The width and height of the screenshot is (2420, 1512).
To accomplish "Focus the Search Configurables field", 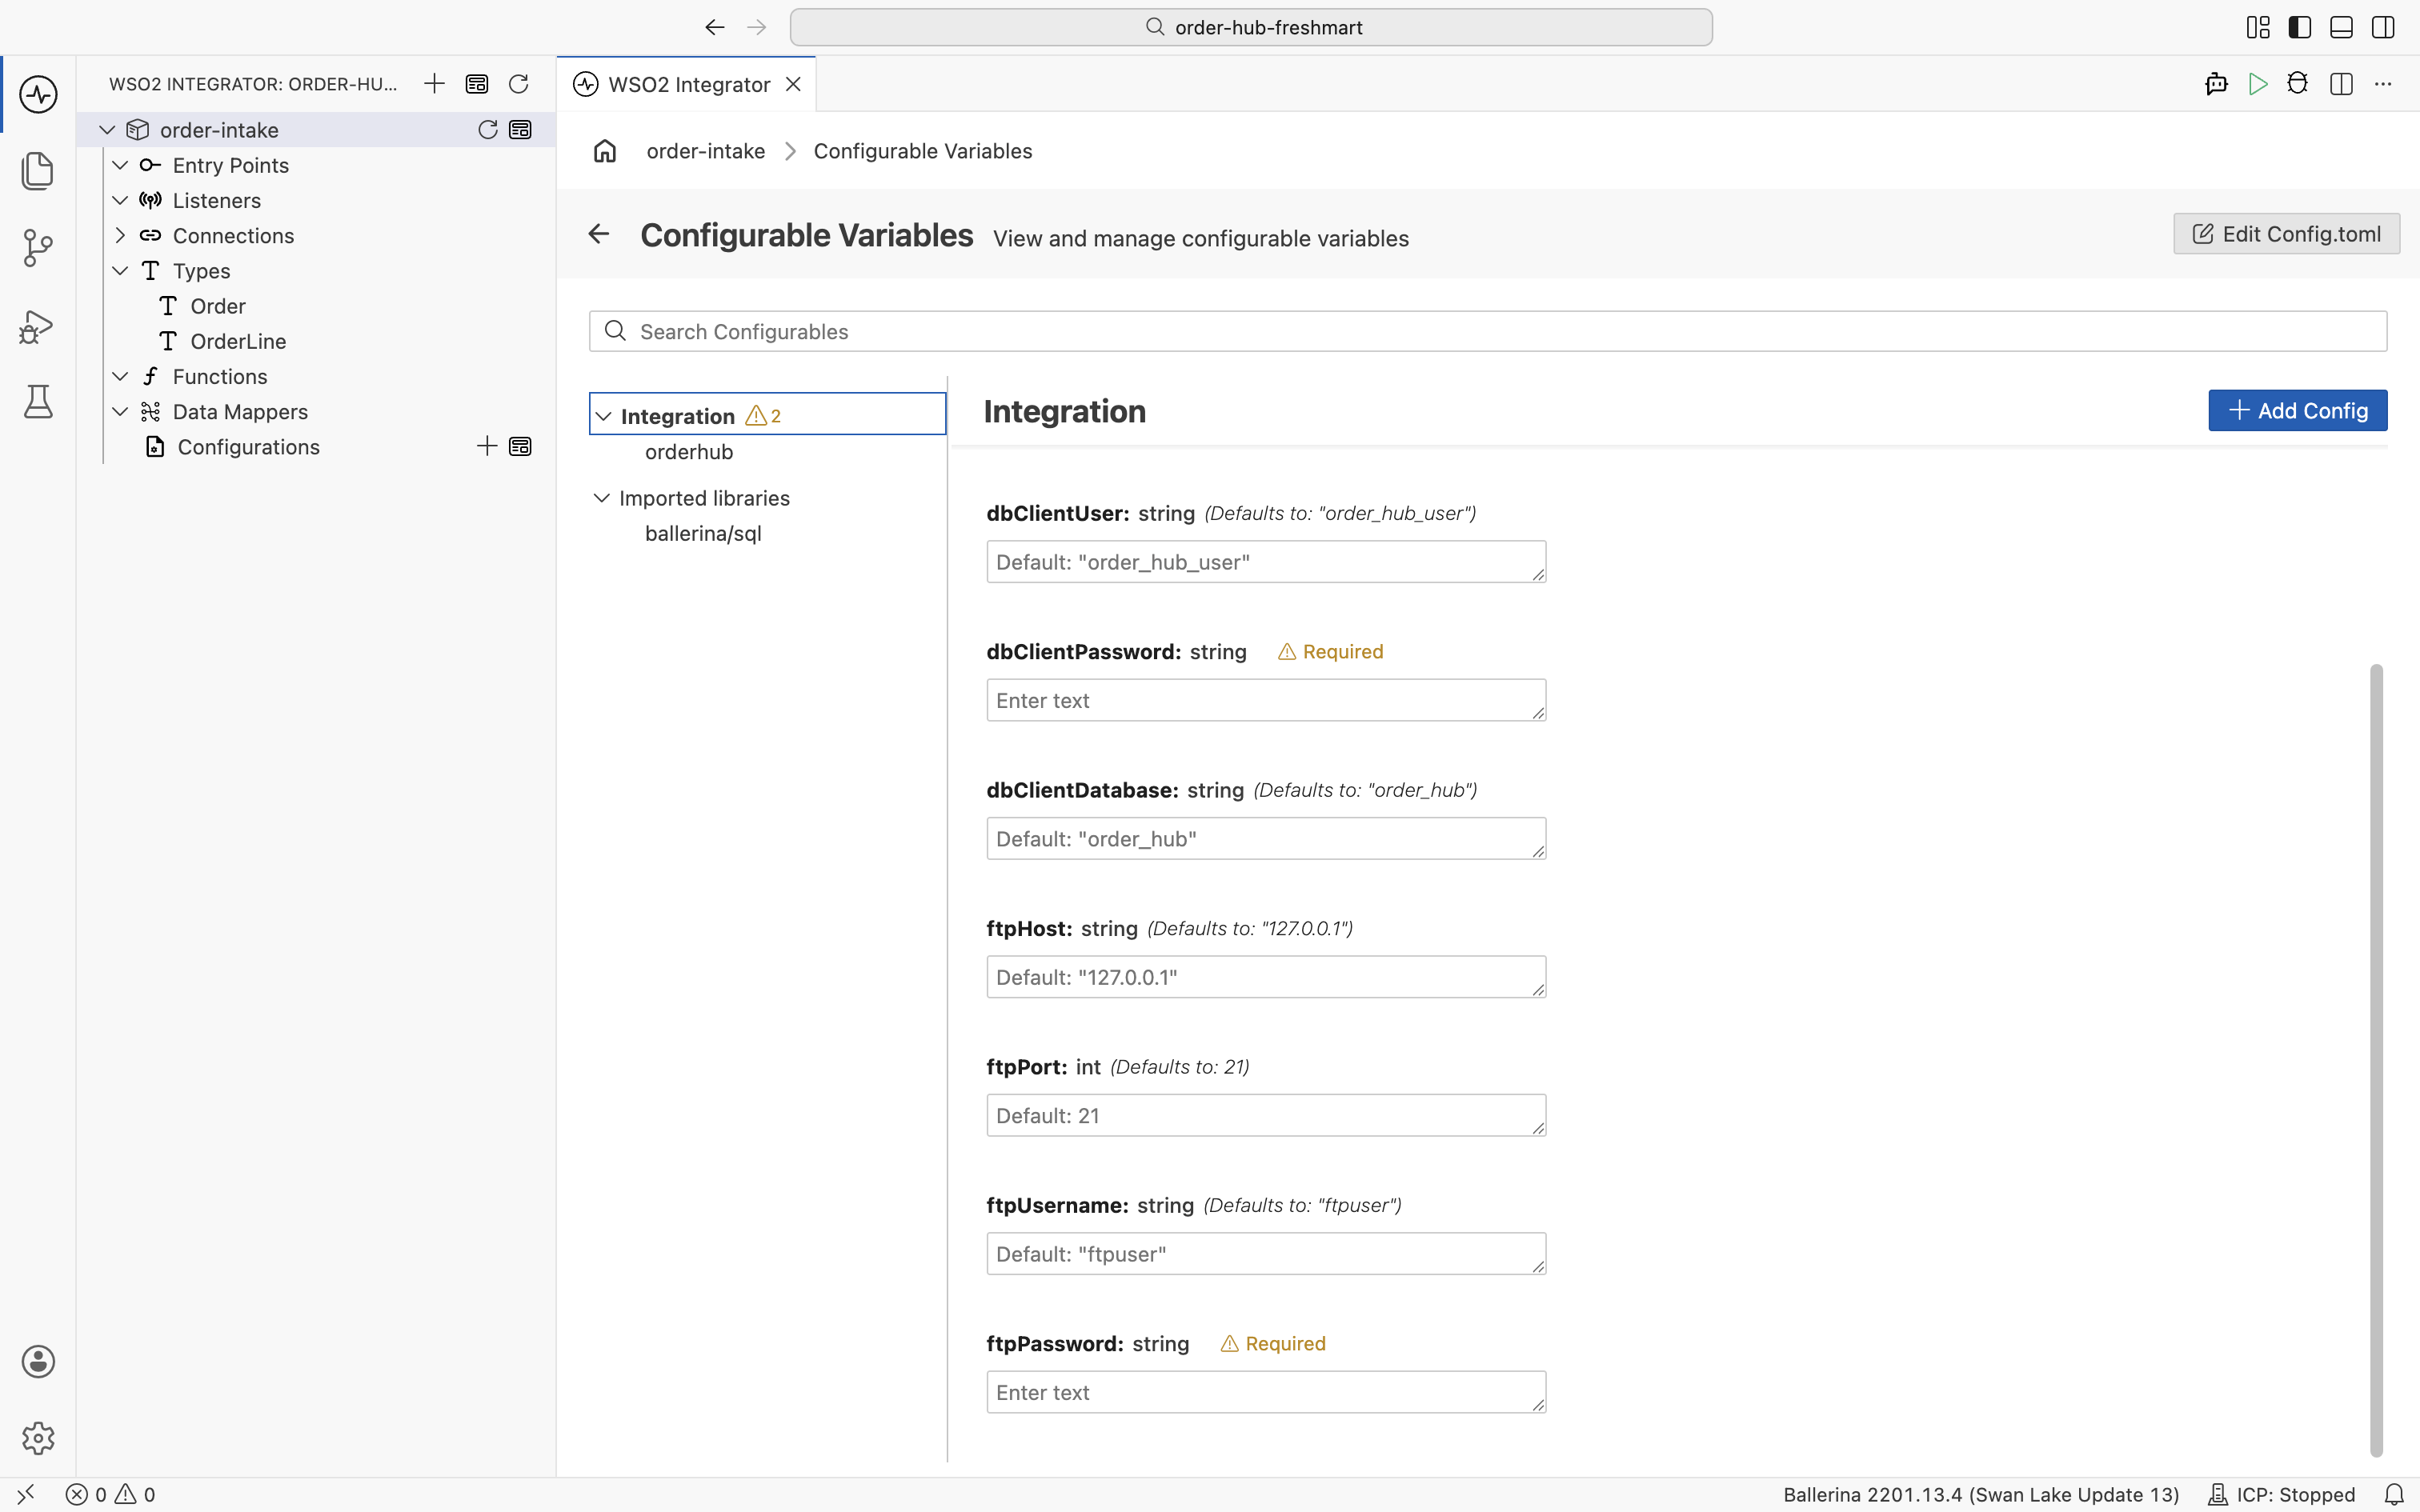I will tap(1488, 331).
